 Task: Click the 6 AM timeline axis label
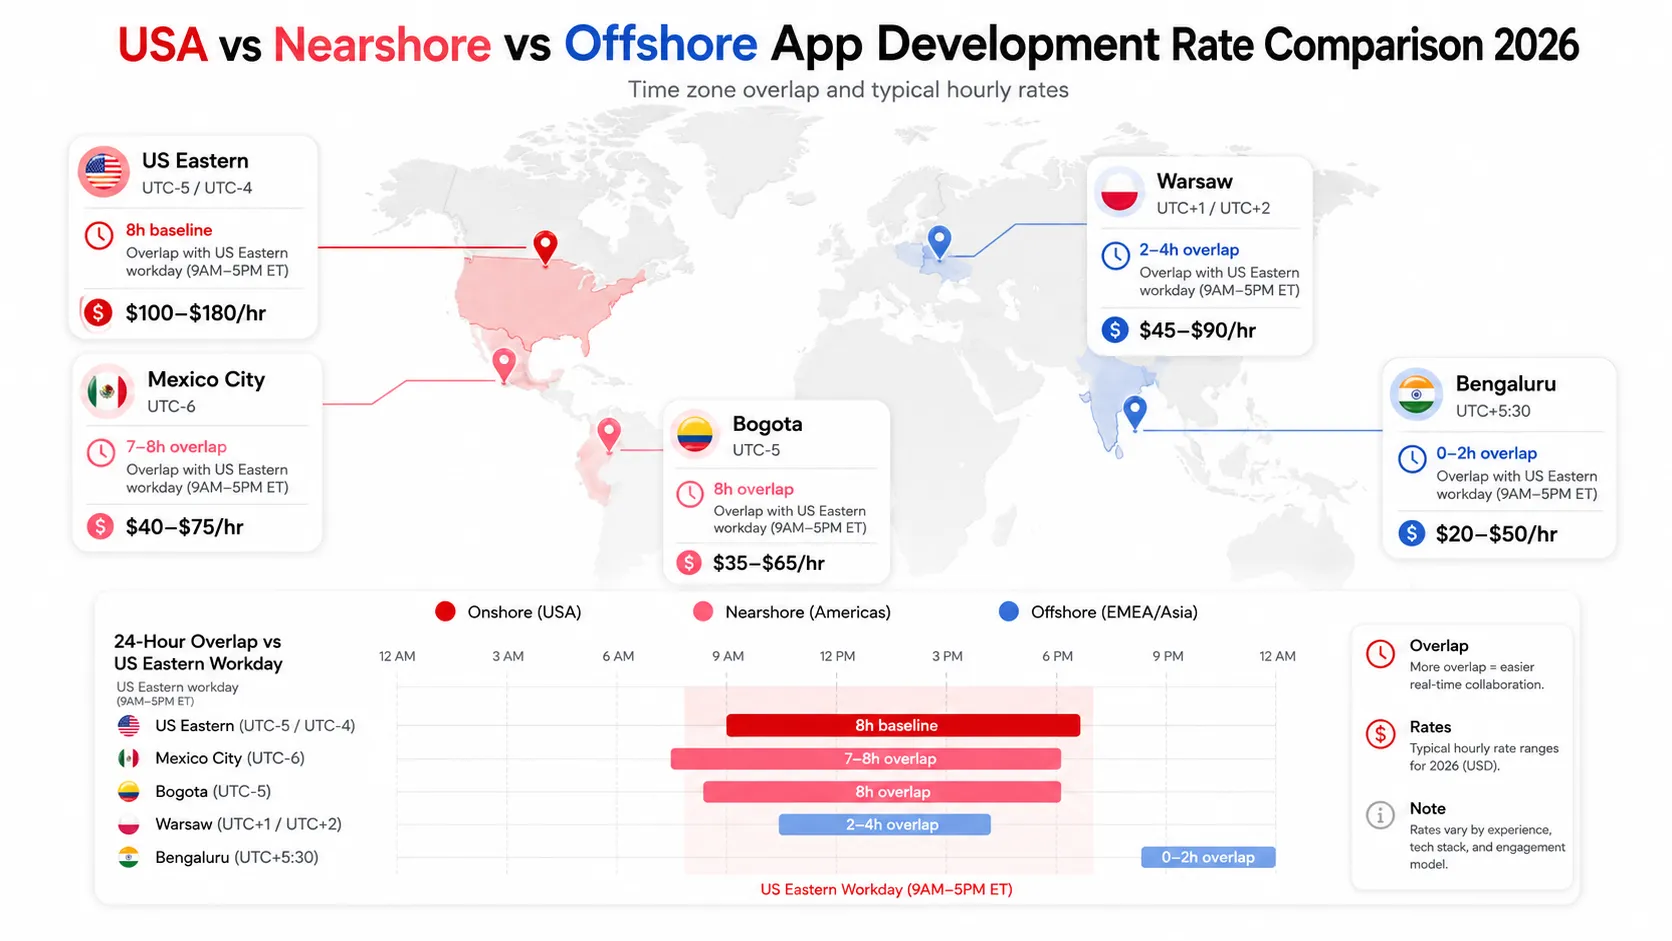pyautogui.click(x=618, y=656)
